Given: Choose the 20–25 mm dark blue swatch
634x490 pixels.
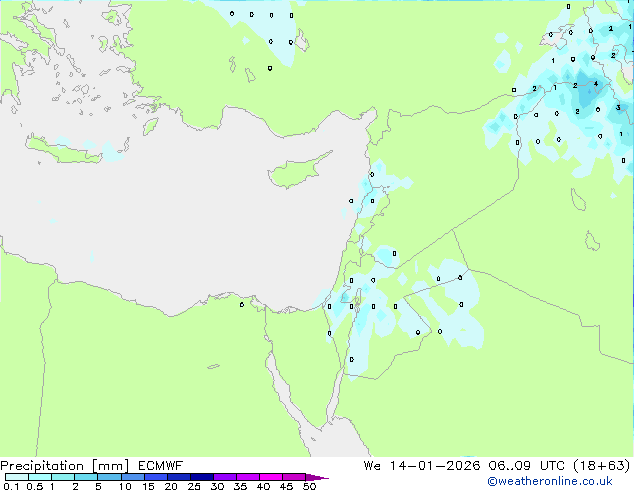Looking at the screenshot, I should pos(178,477).
